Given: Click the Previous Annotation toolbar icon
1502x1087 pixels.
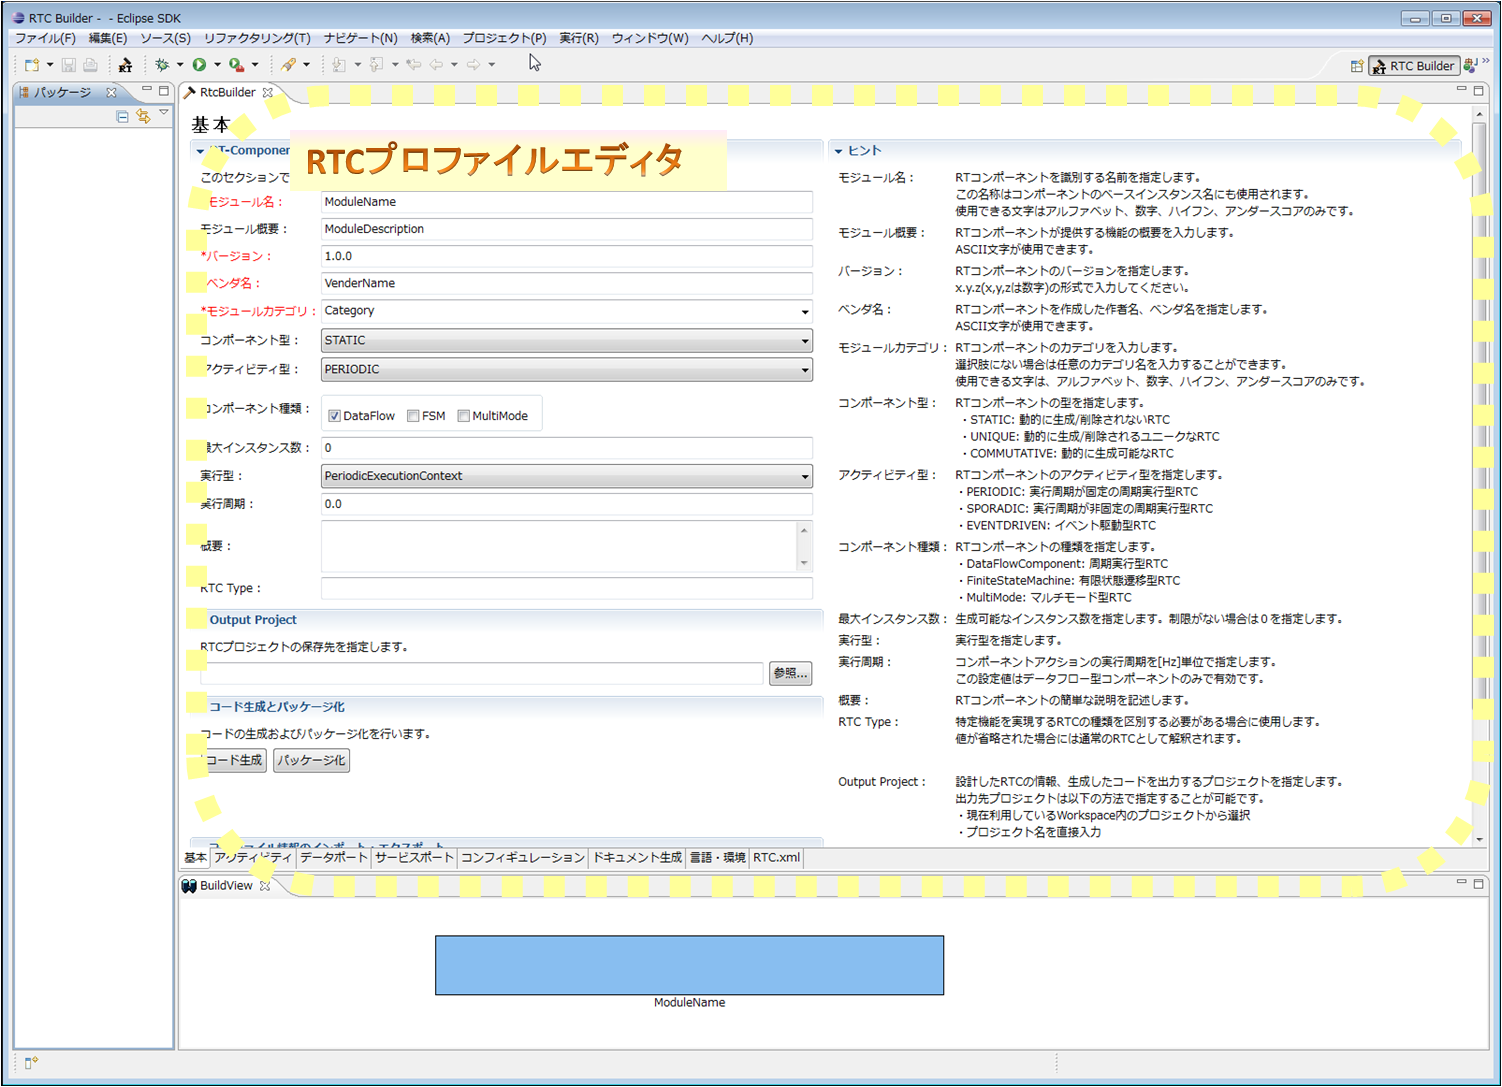Looking at the screenshot, I should [x=376, y=65].
